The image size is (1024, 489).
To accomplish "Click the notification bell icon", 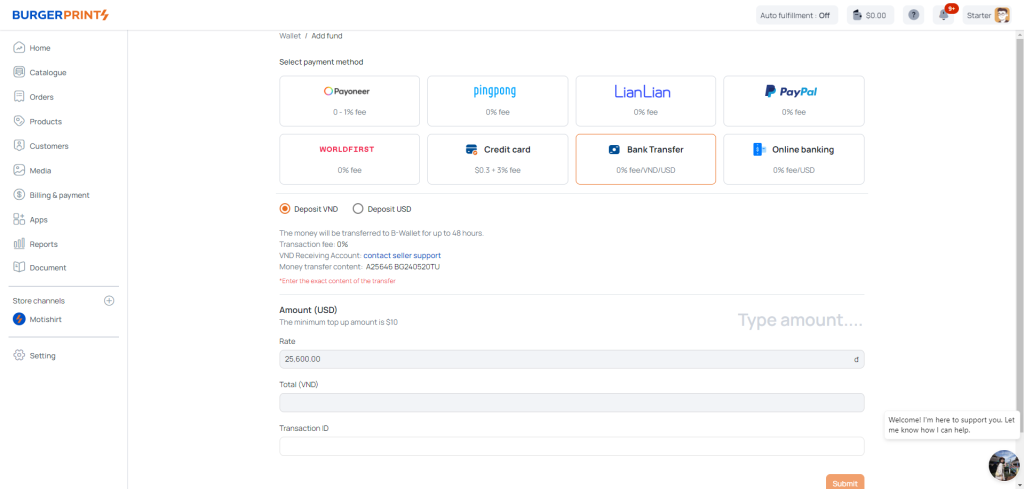I will click(x=943, y=15).
